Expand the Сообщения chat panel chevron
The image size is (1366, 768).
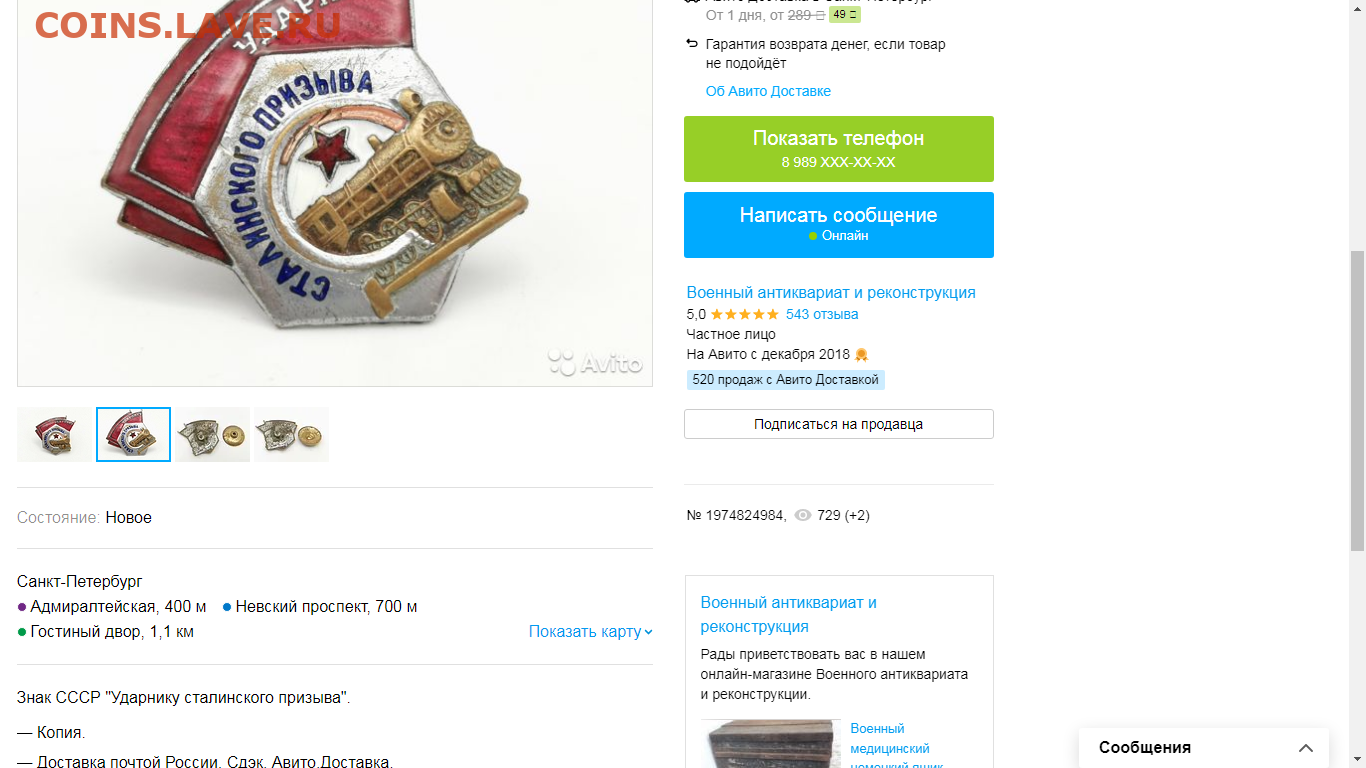click(1306, 748)
